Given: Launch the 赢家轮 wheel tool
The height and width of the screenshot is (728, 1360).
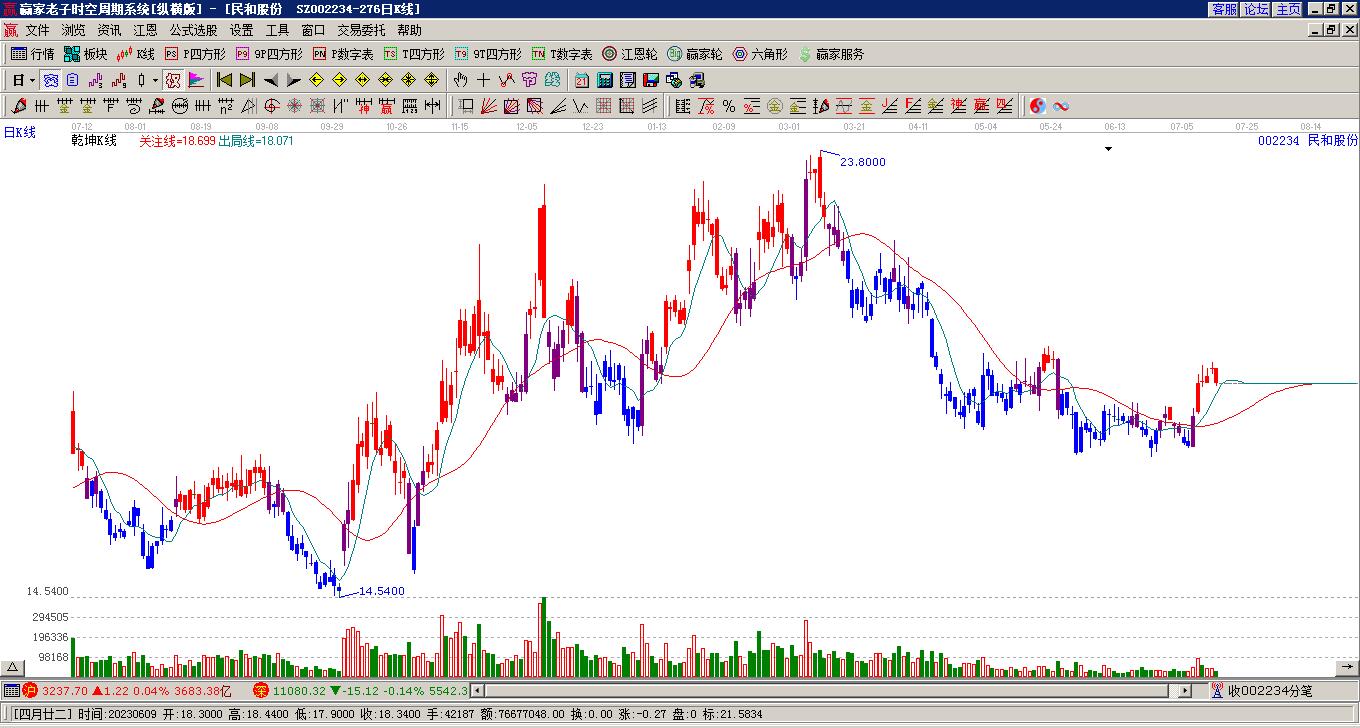Looking at the screenshot, I should [x=695, y=54].
